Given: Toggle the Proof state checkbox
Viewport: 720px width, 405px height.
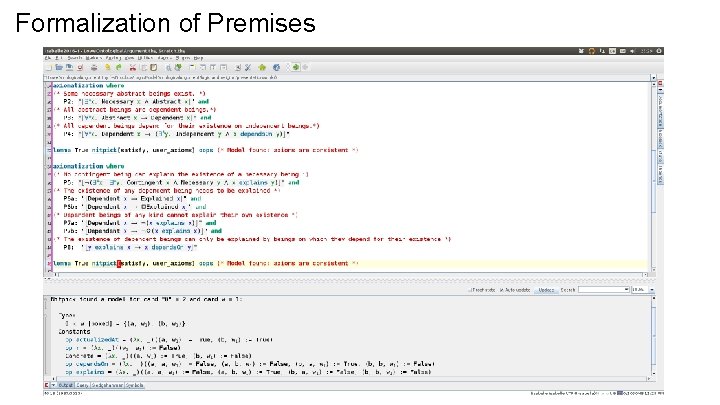Looking at the screenshot, I should [x=470, y=290].
